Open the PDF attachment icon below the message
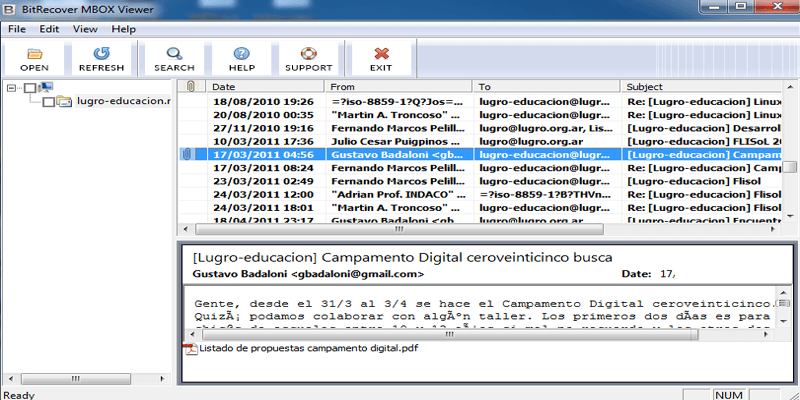This screenshot has height=400, width=800. click(x=191, y=348)
